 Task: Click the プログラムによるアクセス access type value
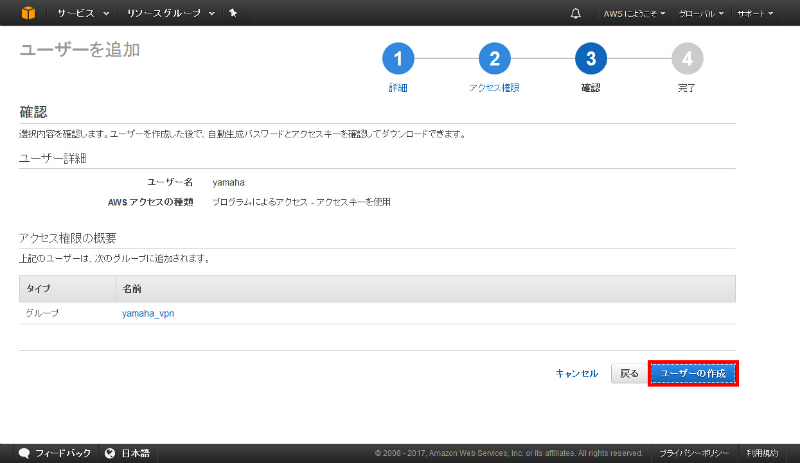tap(301, 202)
